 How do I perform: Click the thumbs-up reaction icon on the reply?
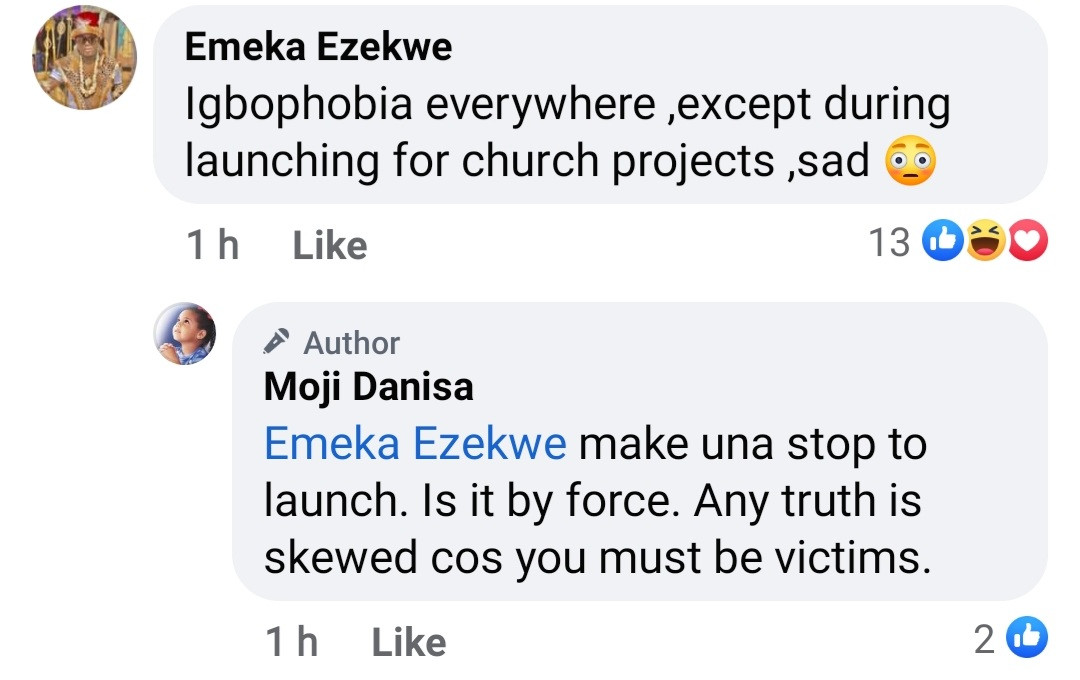pyautogui.click(x=1026, y=640)
